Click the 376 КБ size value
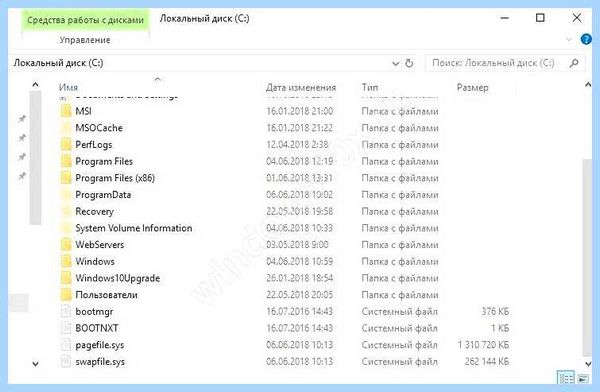The image size is (600, 392). pyautogui.click(x=495, y=312)
